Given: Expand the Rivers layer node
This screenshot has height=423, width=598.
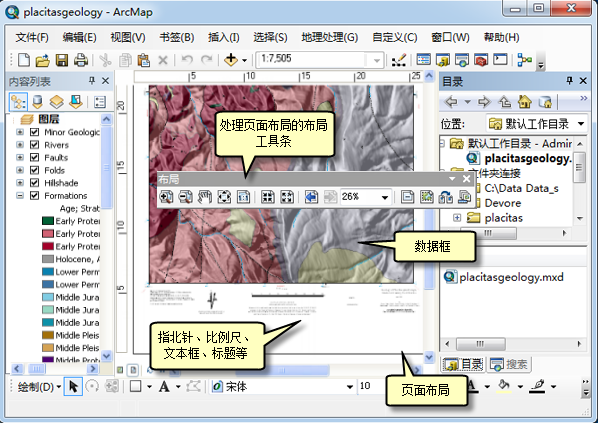Looking at the screenshot, I should (x=20, y=145).
